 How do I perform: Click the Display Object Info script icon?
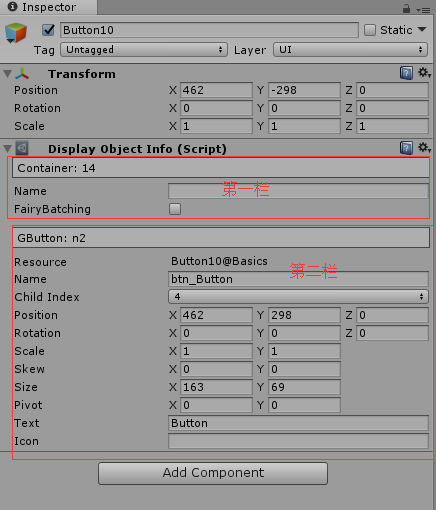click(22, 148)
